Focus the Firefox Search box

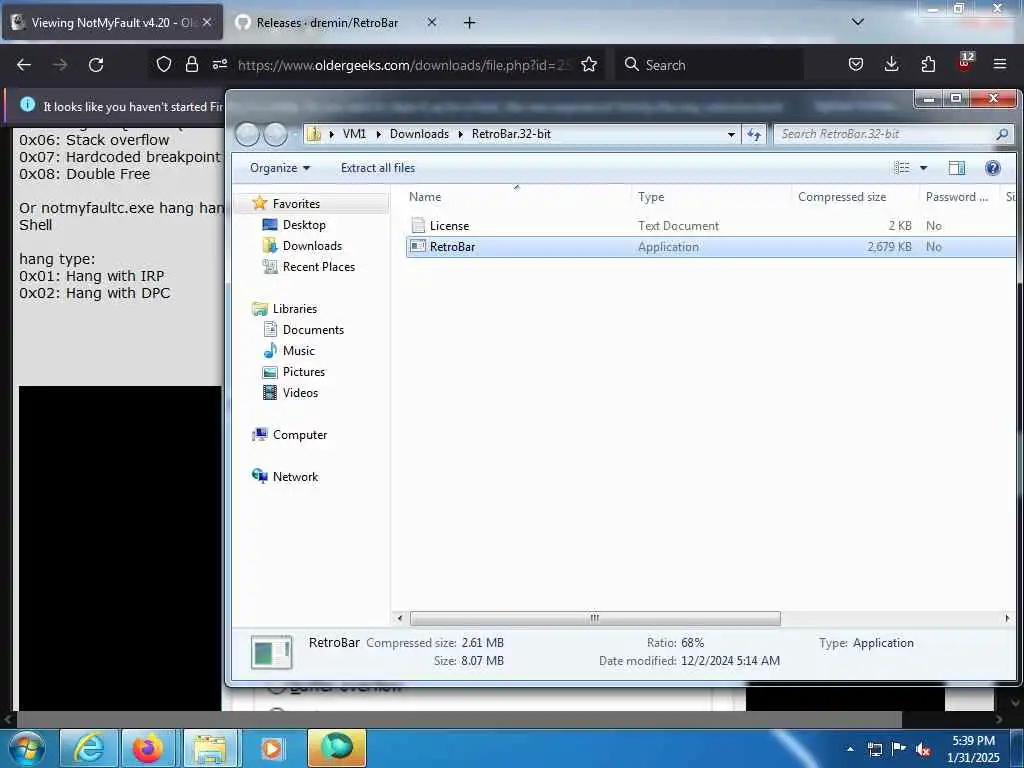point(709,65)
